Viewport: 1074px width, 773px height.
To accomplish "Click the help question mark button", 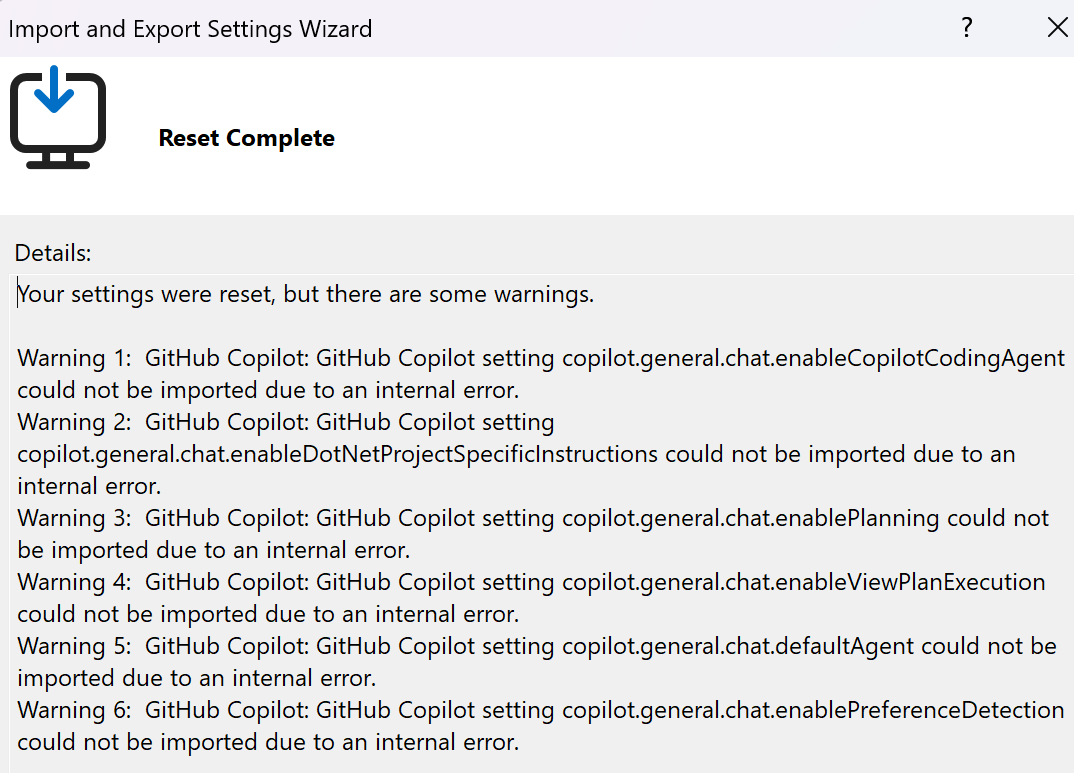I will pyautogui.click(x=966, y=28).
